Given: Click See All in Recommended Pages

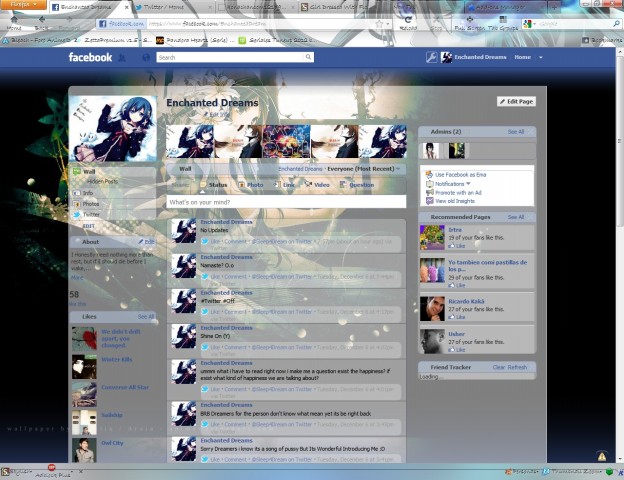Looking at the screenshot, I should (516, 217).
